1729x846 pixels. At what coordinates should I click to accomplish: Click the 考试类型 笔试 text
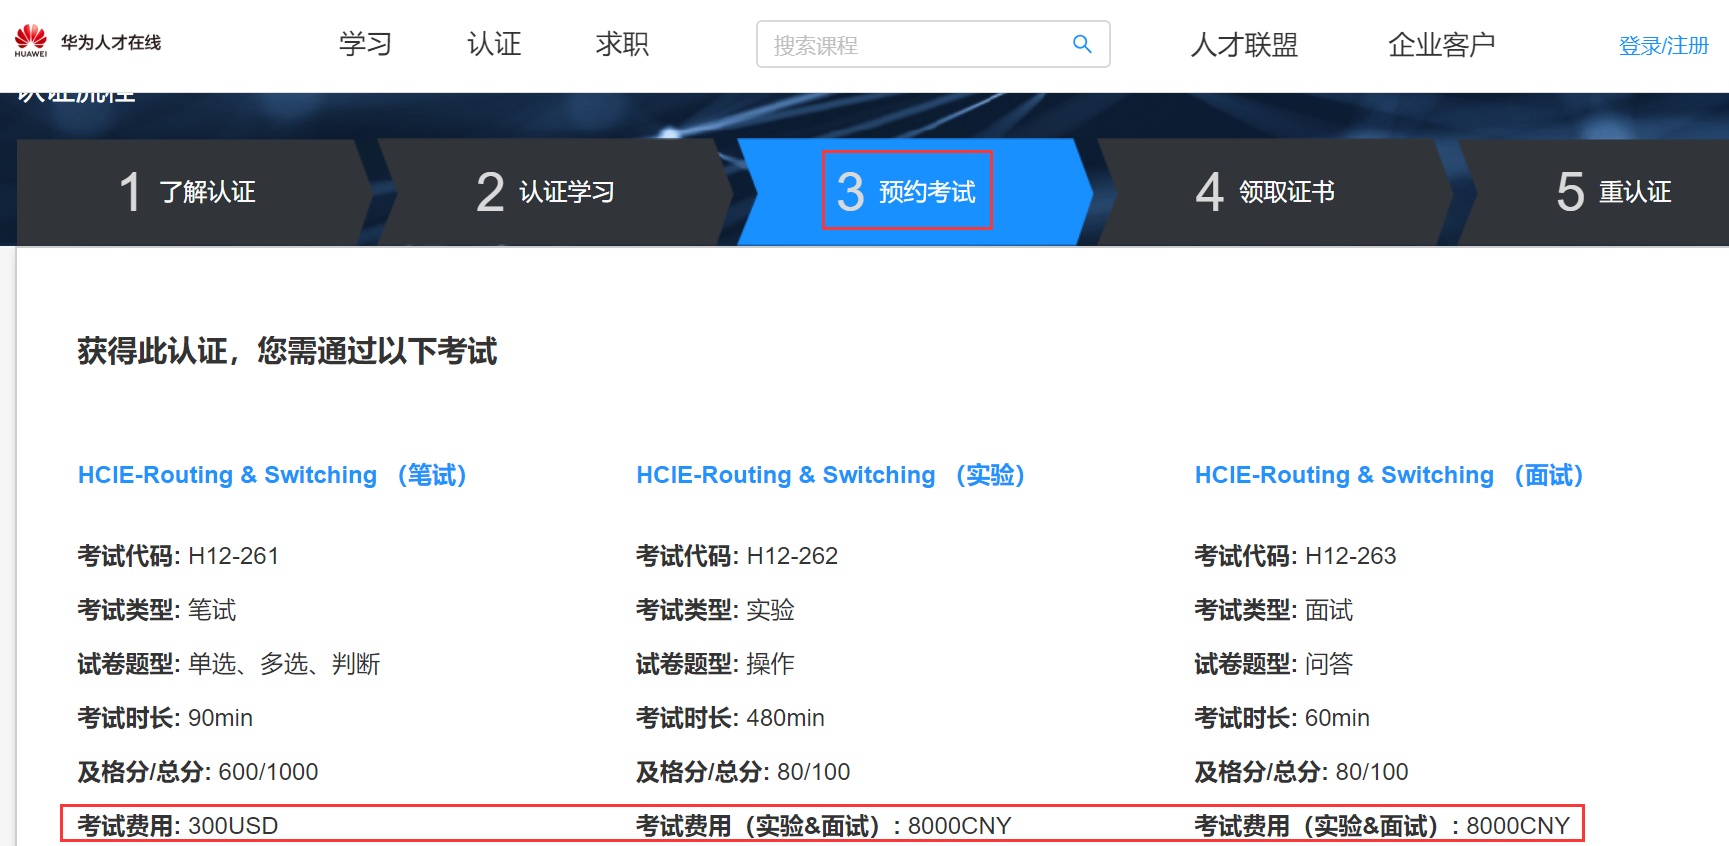pyautogui.click(x=157, y=610)
